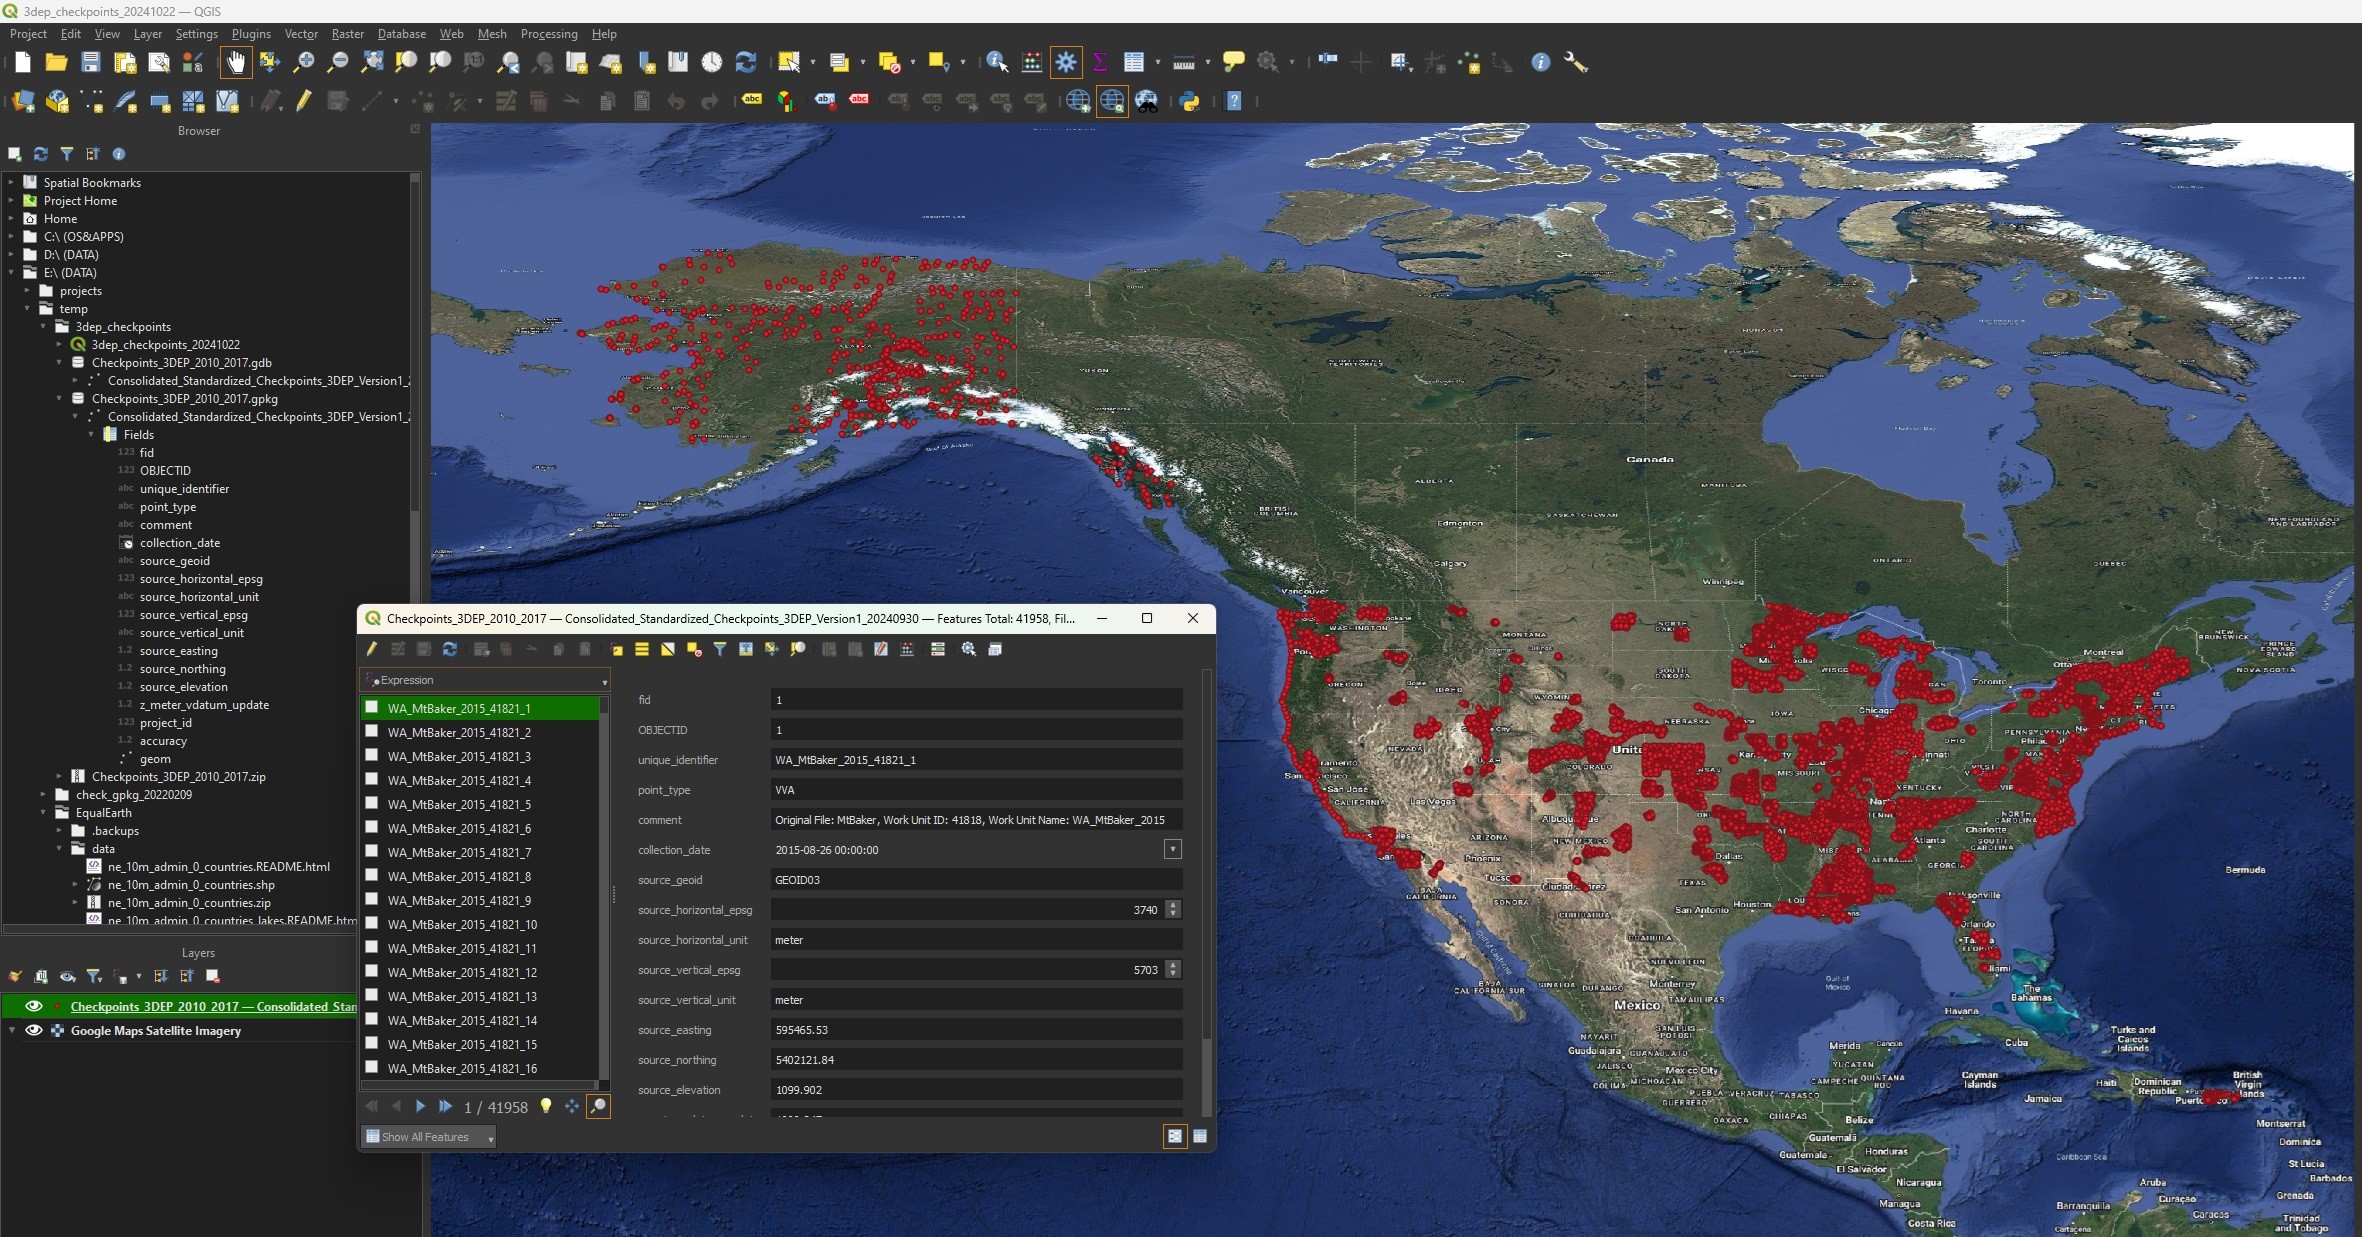Open the Processing menu
The width and height of the screenshot is (2362, 1237).
548,34
